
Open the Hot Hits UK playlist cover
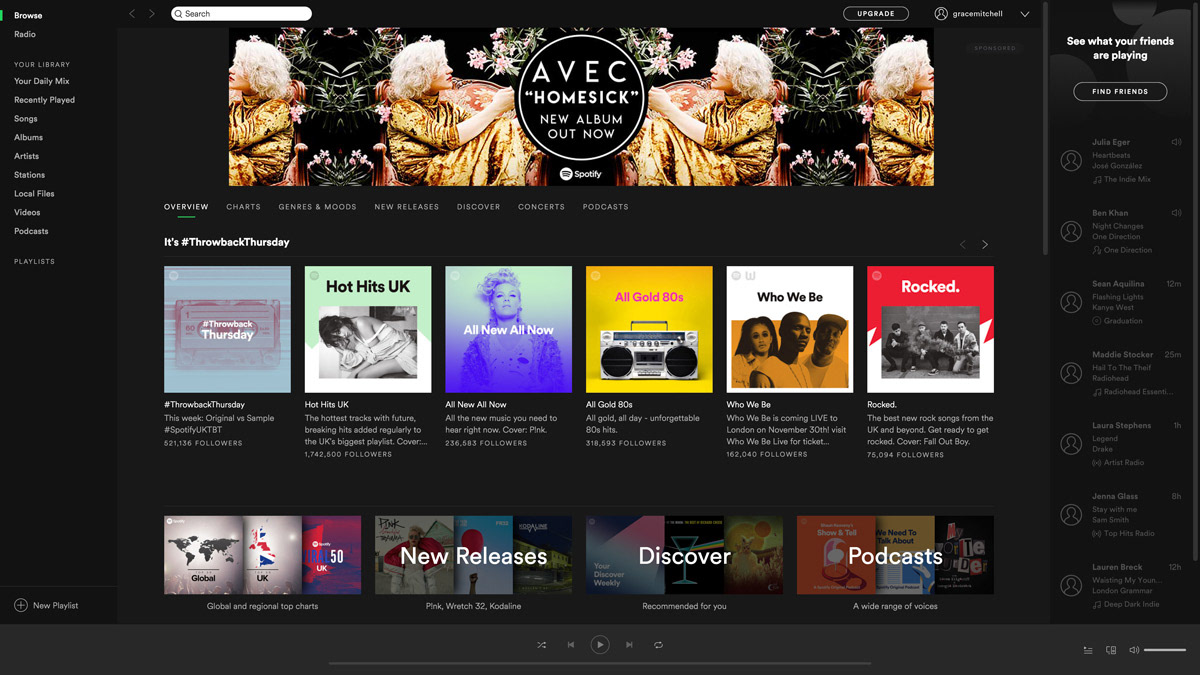click(368, 329)
